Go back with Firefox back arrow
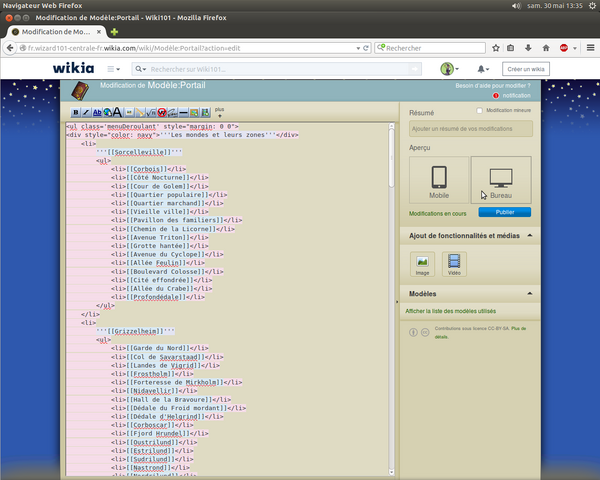Image resolution: width=600 pixels, height=480 pixels. point(10,48)
